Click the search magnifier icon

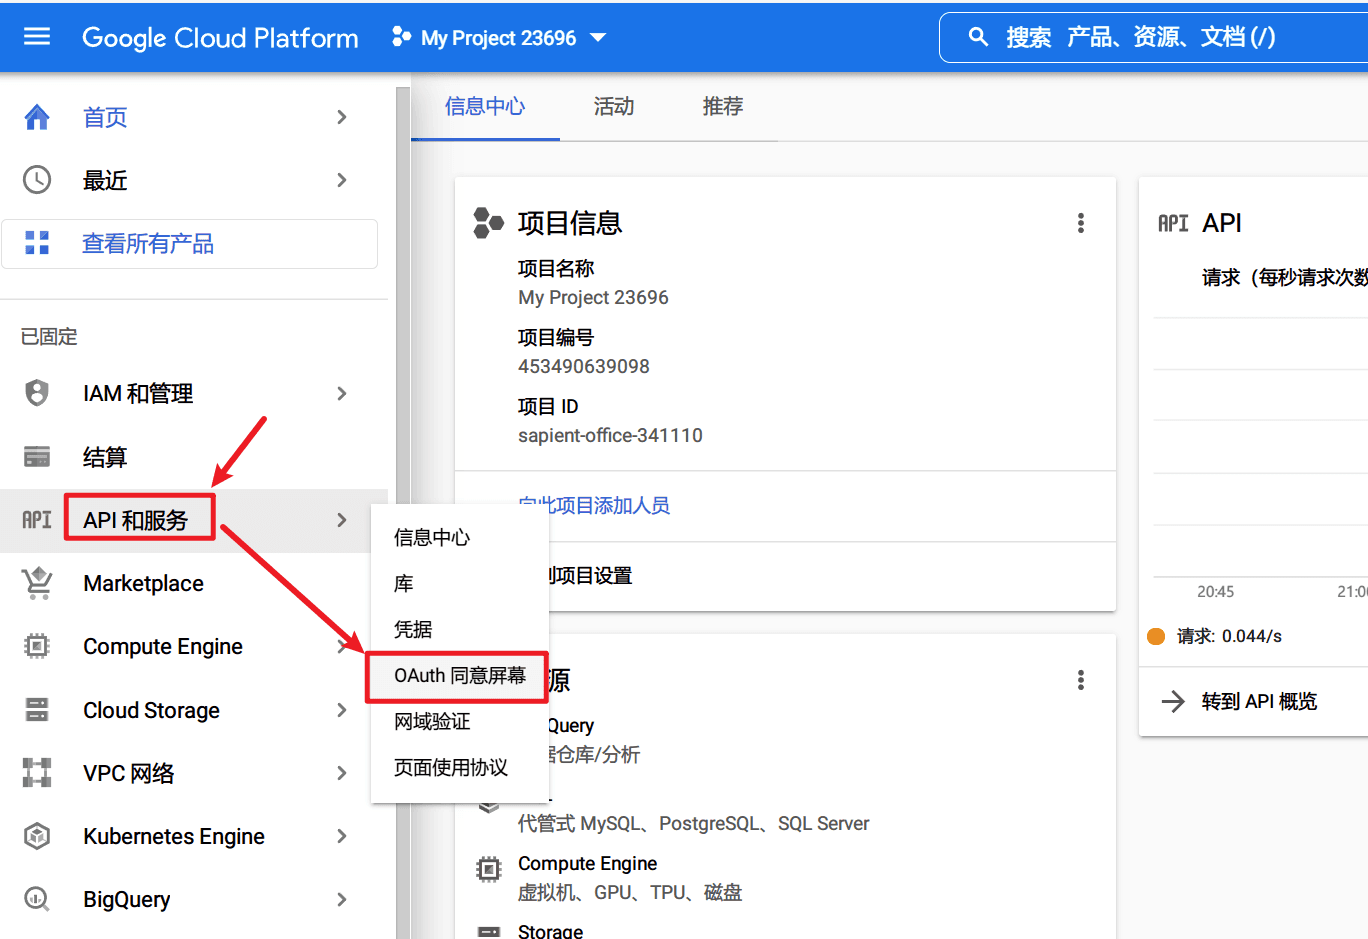point(978,37)
